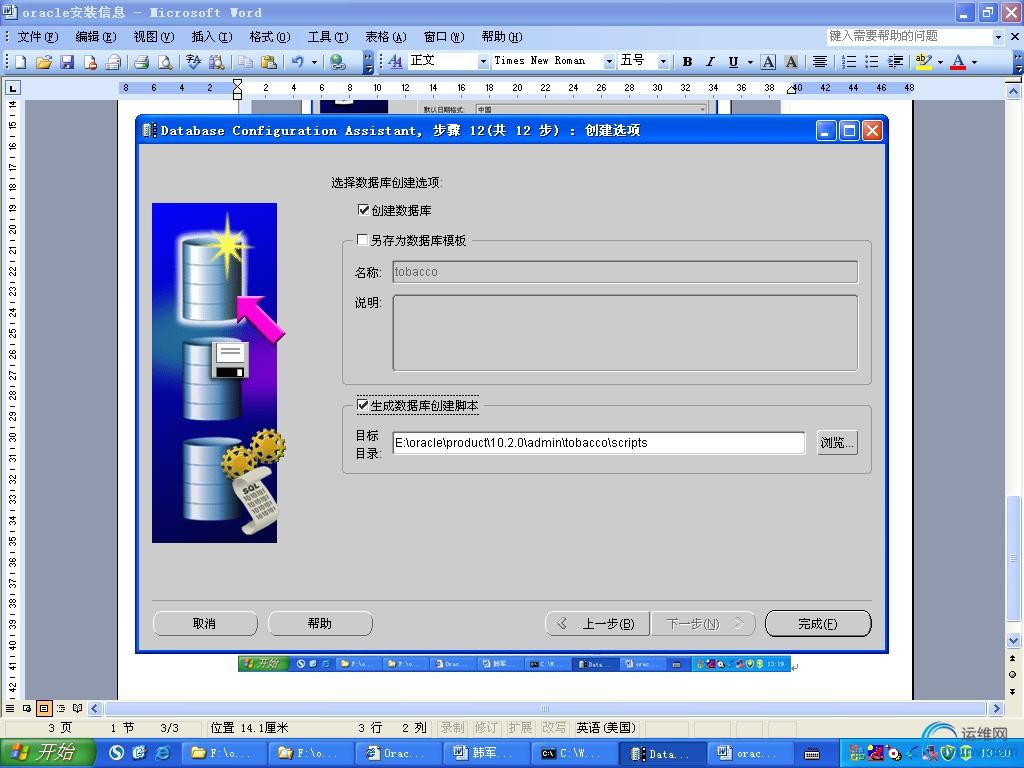Apply bulleted list formatting

click(871, 61)
